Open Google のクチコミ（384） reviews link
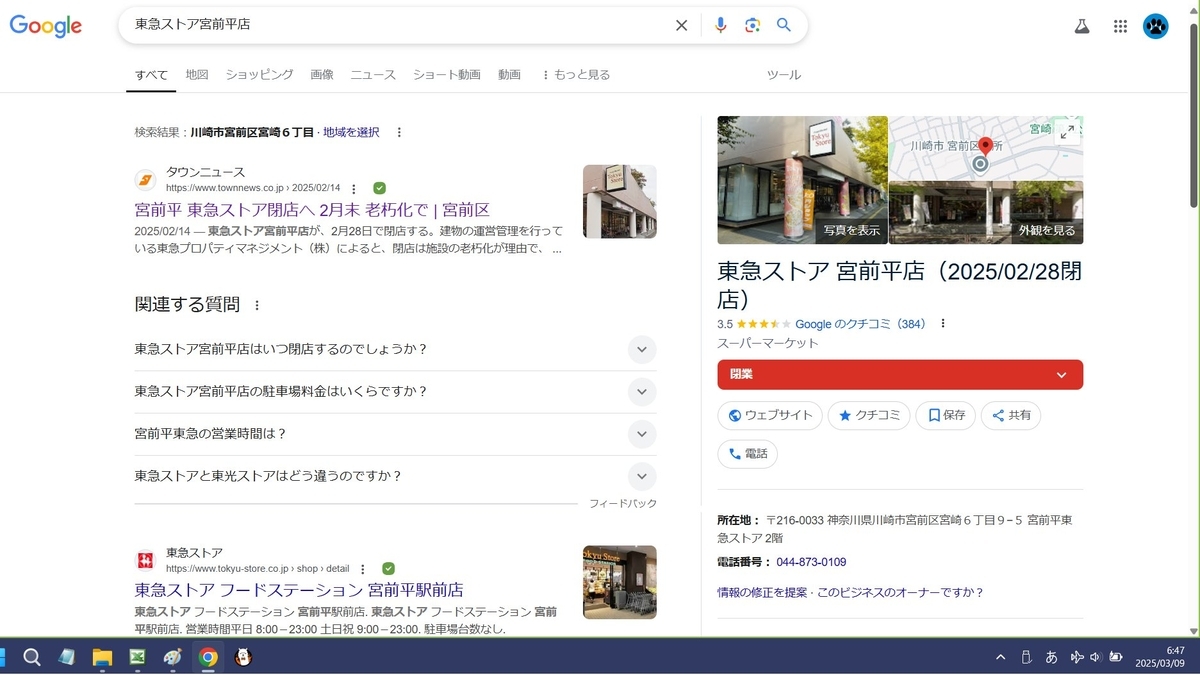Image resolution: width=1200 pixels, height=675 pixels. point(860,324)
